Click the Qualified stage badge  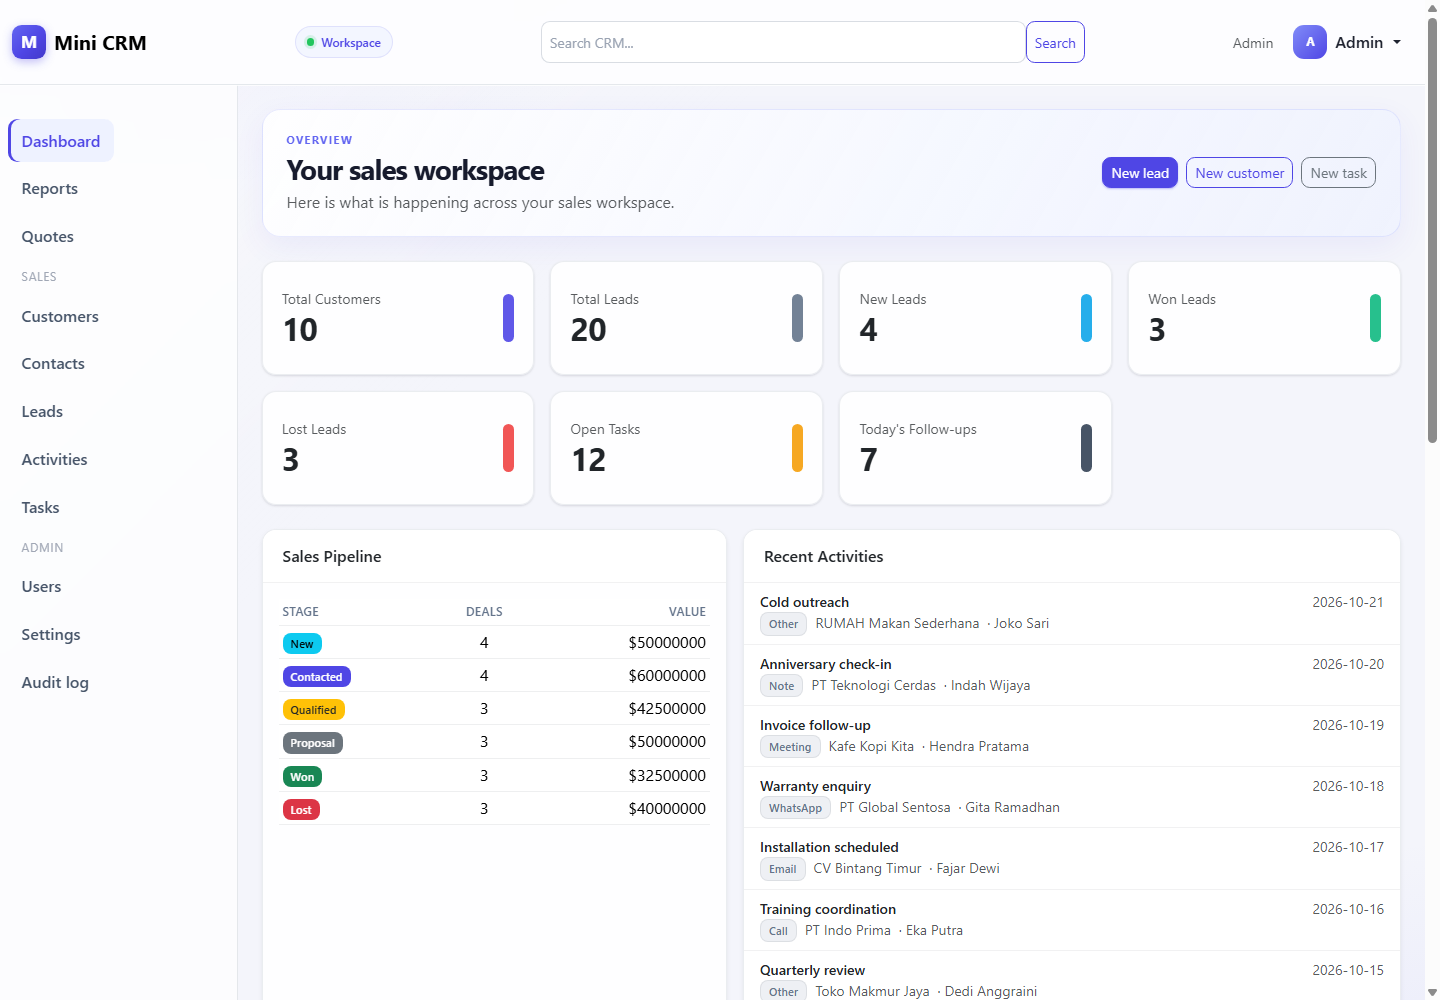[313, 710]
